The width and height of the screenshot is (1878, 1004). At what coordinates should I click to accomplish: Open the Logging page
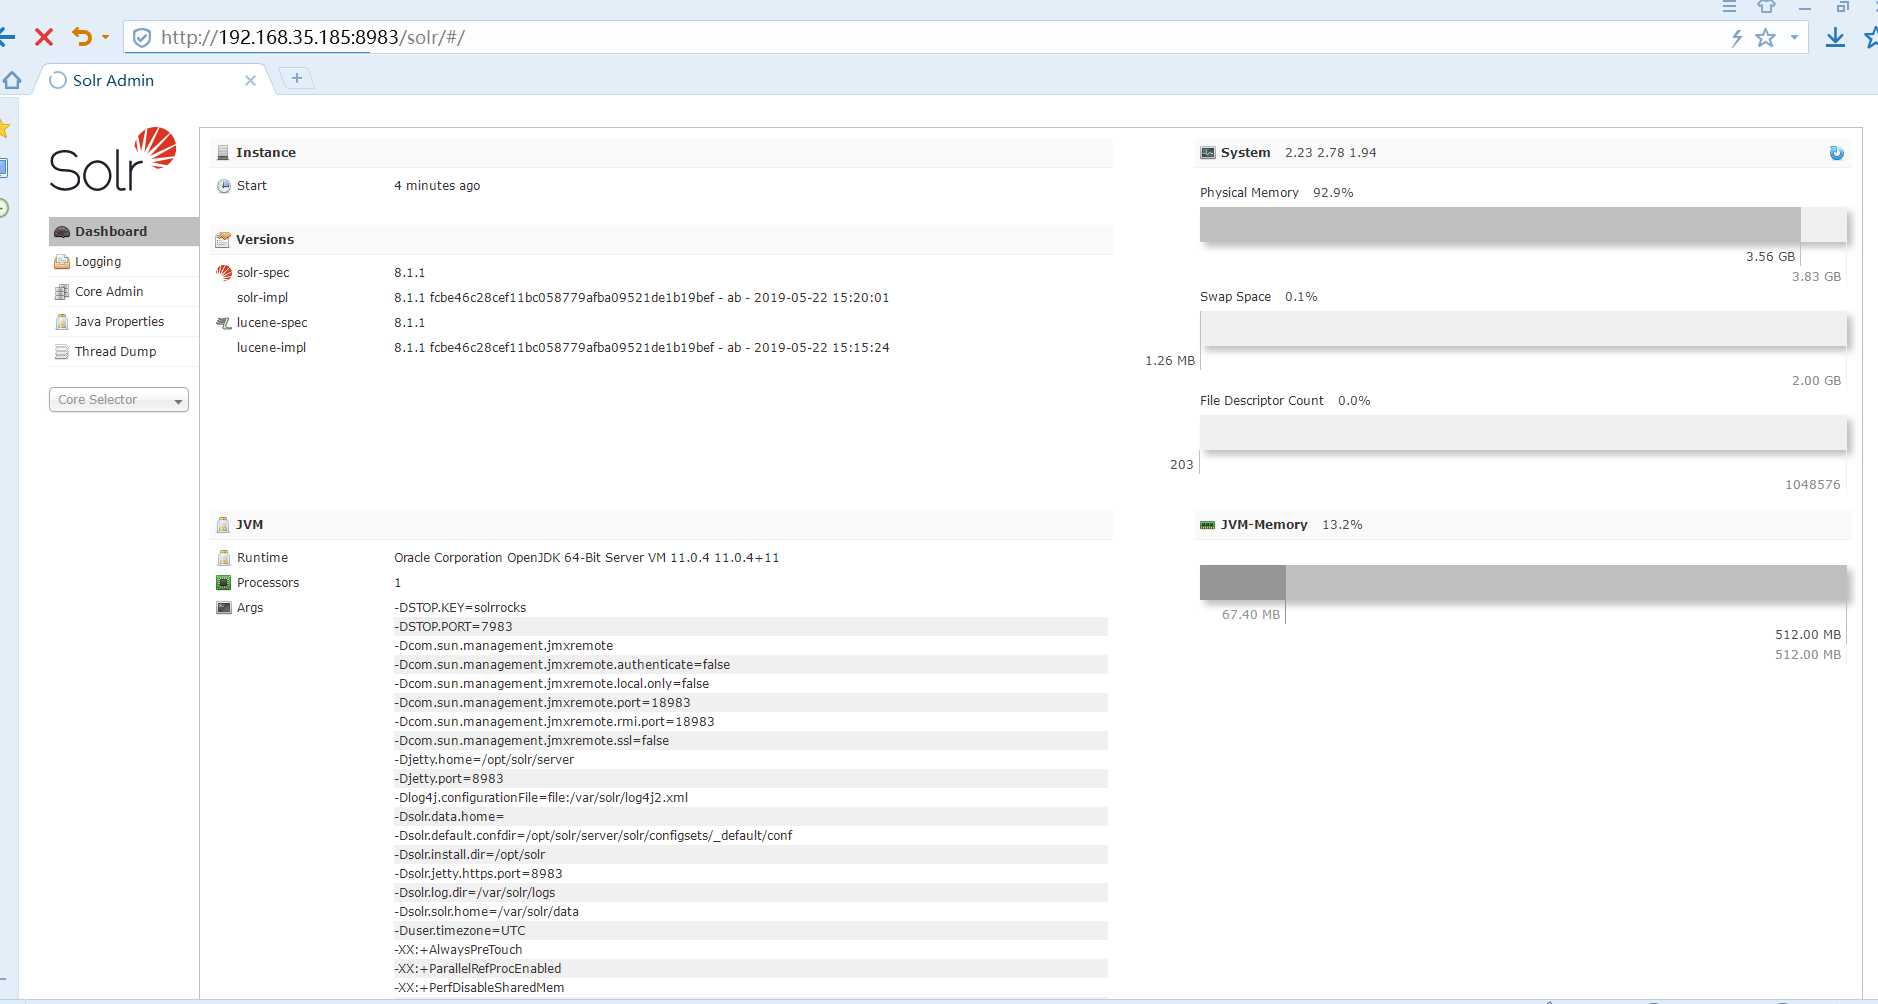[98, 262]
